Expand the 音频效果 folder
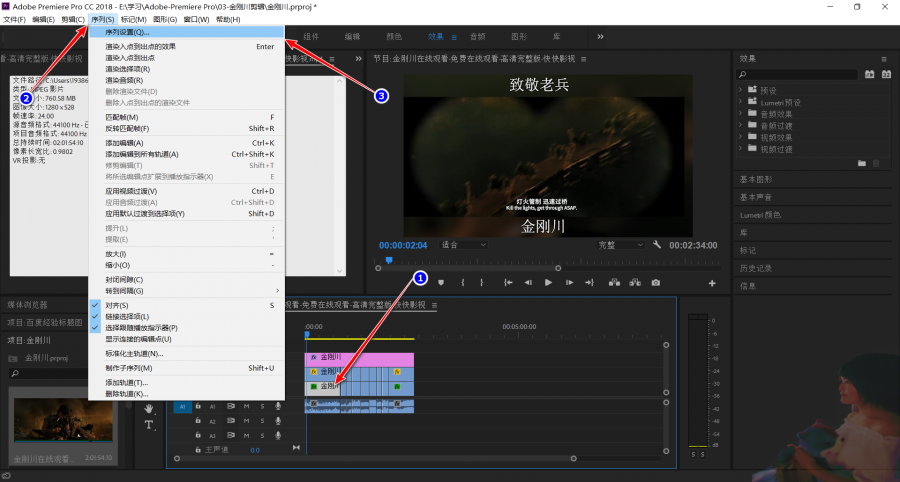The width and height of the screenshot is (900, 482). pyautogui.click(x=740, y=113)
